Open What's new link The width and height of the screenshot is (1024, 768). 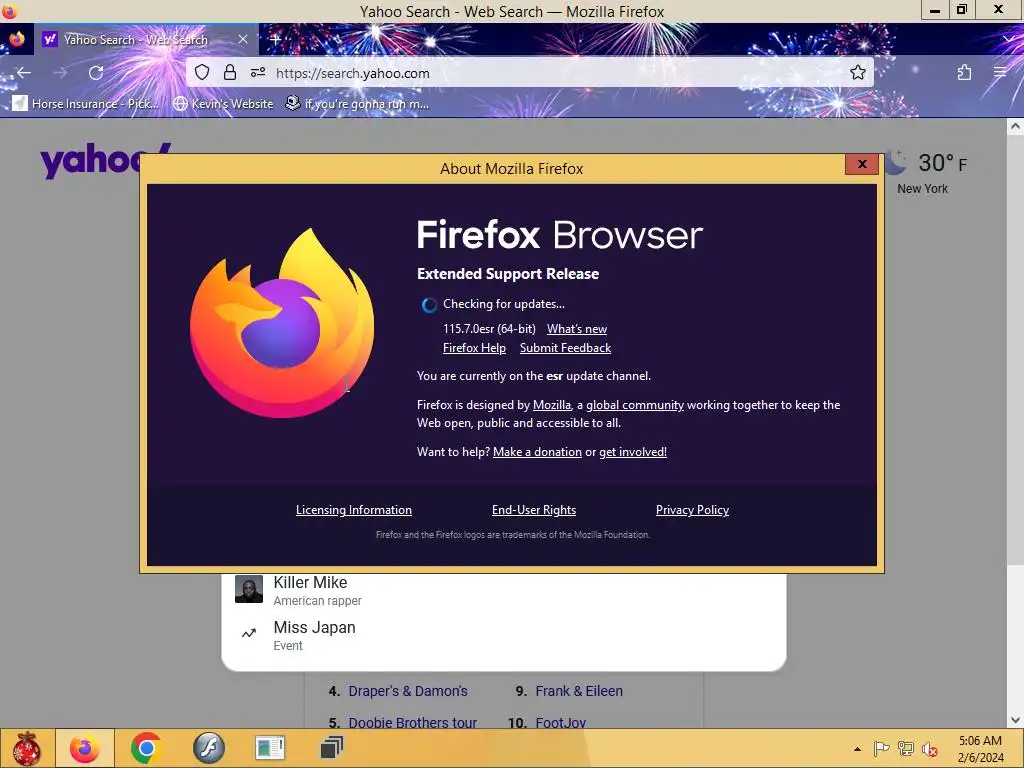(x=577, y=328)
